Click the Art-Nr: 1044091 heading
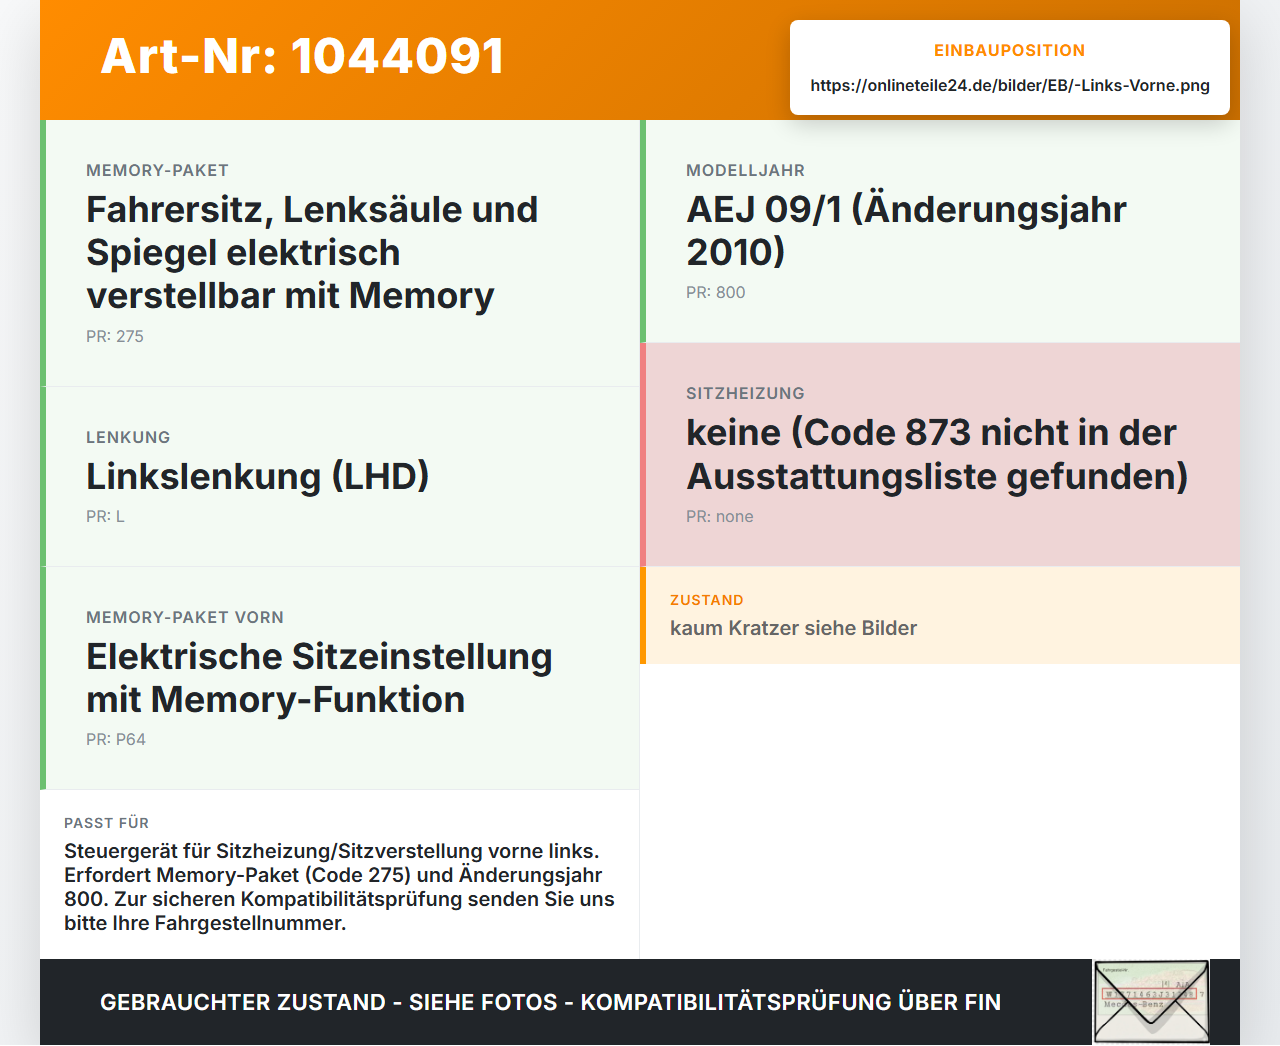This screenshot has width=1280, height=1046. point(302,56)
